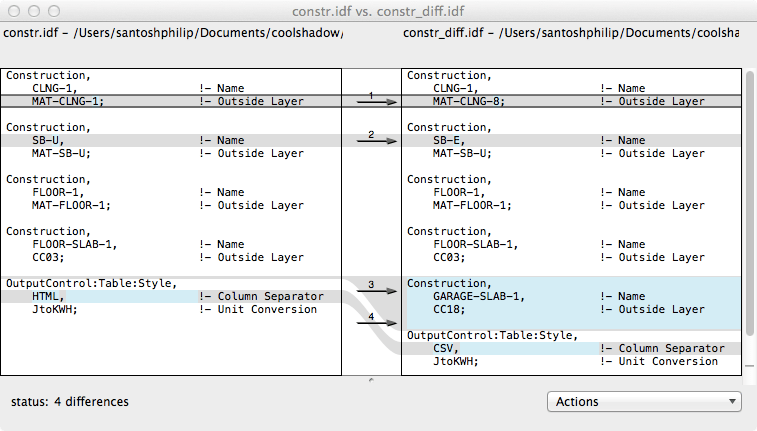The image size is (757, 431).
Task: Click the pane splitter handle below center
Action: [371, 380]
